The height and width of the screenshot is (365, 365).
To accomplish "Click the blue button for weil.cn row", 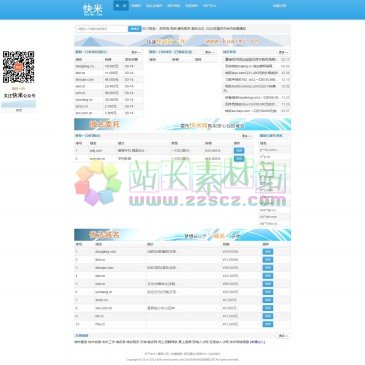I will click(268, 284).
